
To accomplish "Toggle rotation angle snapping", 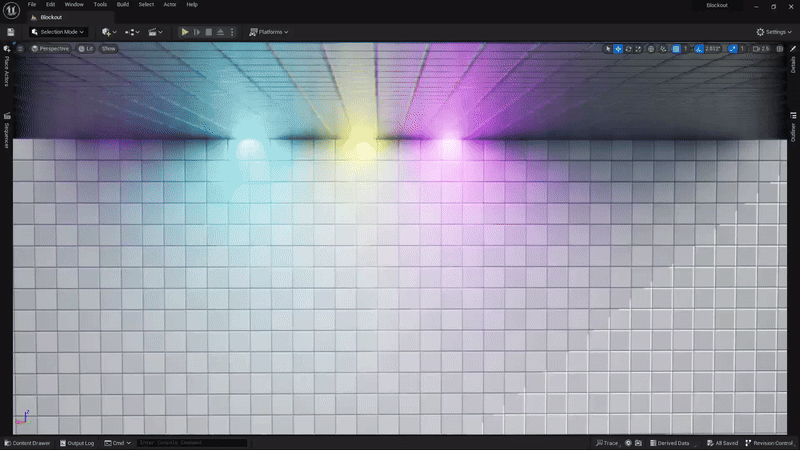I will click(x=698, y=48).
